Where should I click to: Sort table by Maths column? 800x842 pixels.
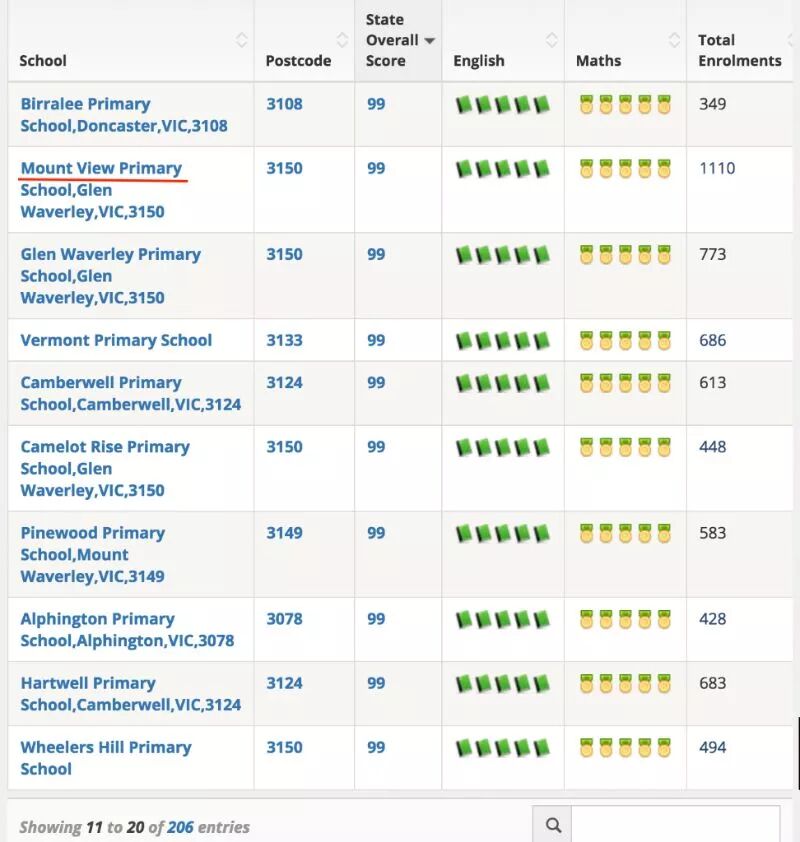tap(674, 40)
